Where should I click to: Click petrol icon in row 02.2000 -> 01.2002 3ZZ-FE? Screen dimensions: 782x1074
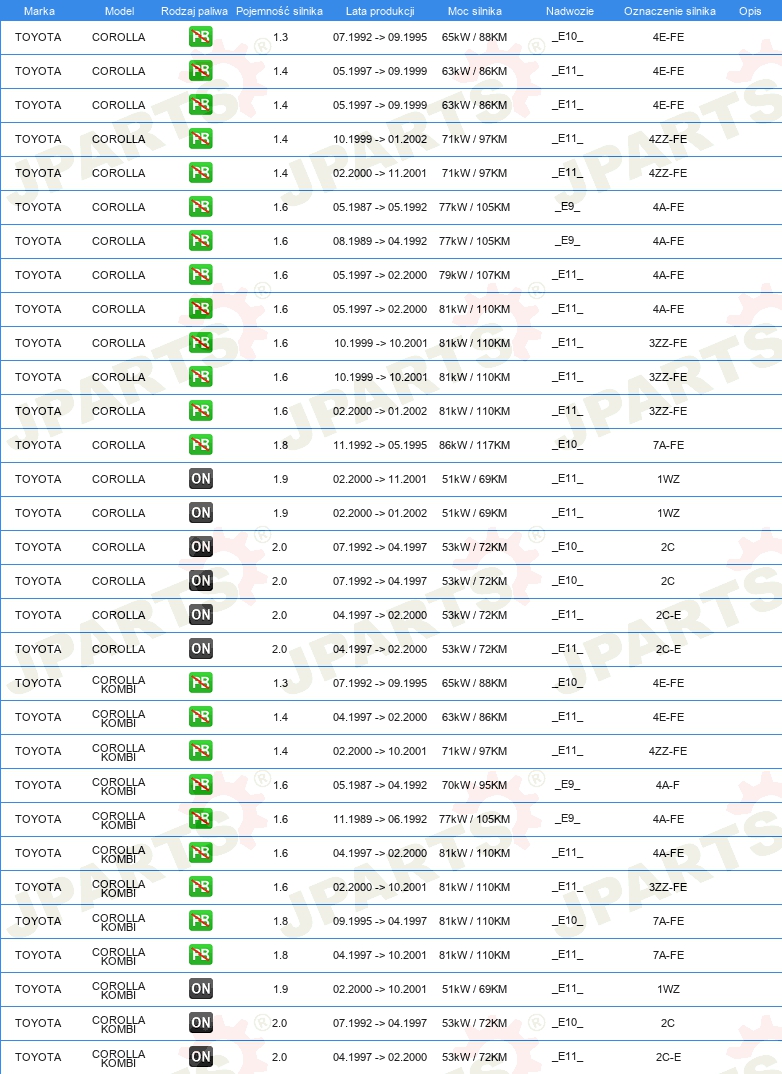tap(201, 411)
